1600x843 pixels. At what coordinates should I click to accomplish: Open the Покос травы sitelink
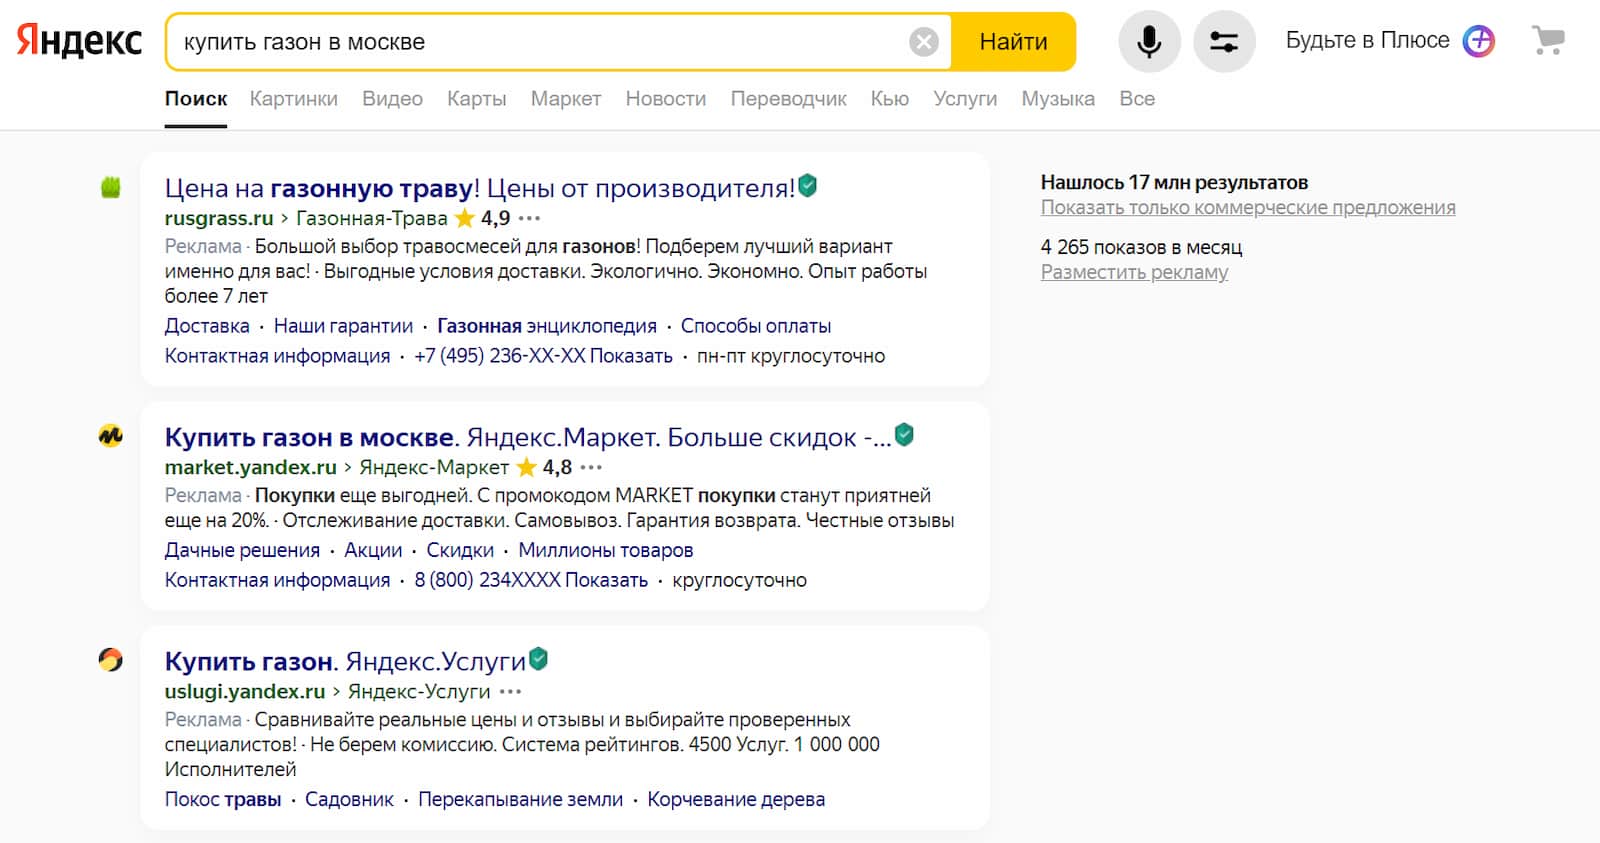point(223,799)
